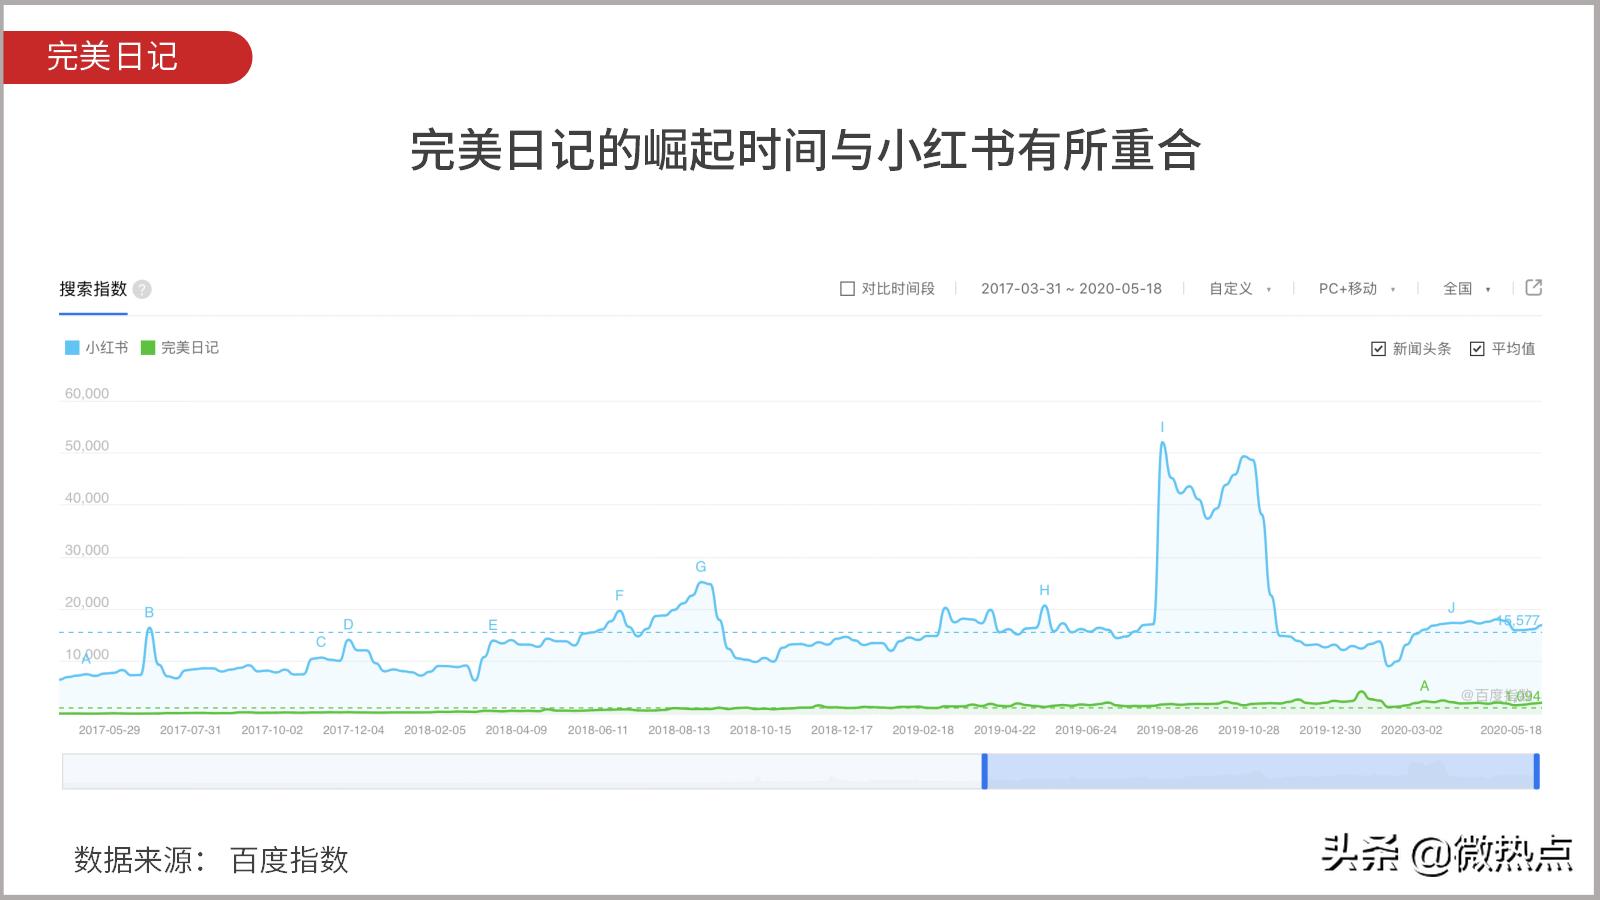Switch to the 搜索指数 tab
Screen dimensions: 1600x900
94,289
